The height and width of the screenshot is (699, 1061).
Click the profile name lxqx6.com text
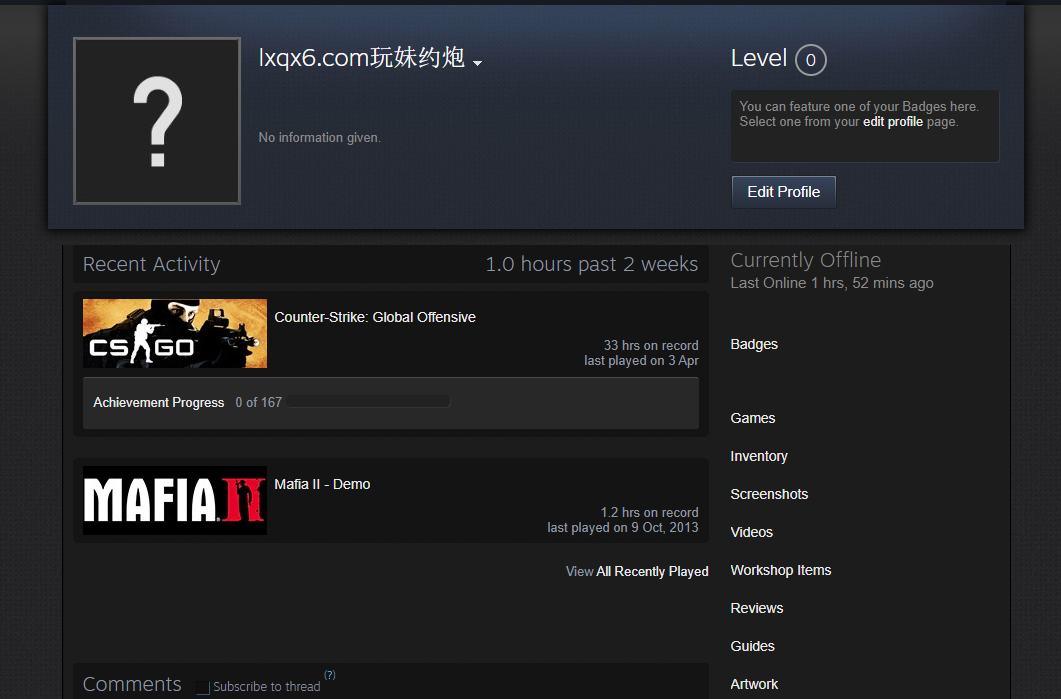pos(362,58)
